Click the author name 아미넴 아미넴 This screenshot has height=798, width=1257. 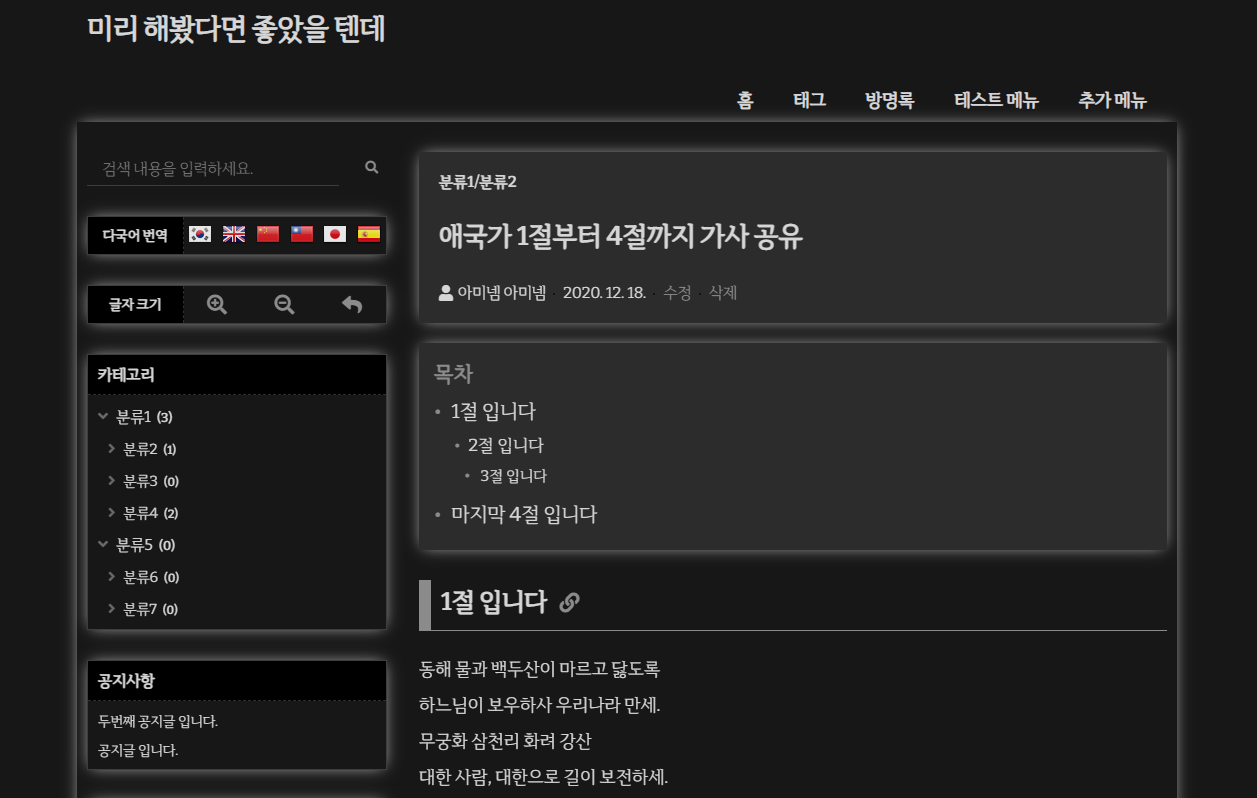point(502,293)
